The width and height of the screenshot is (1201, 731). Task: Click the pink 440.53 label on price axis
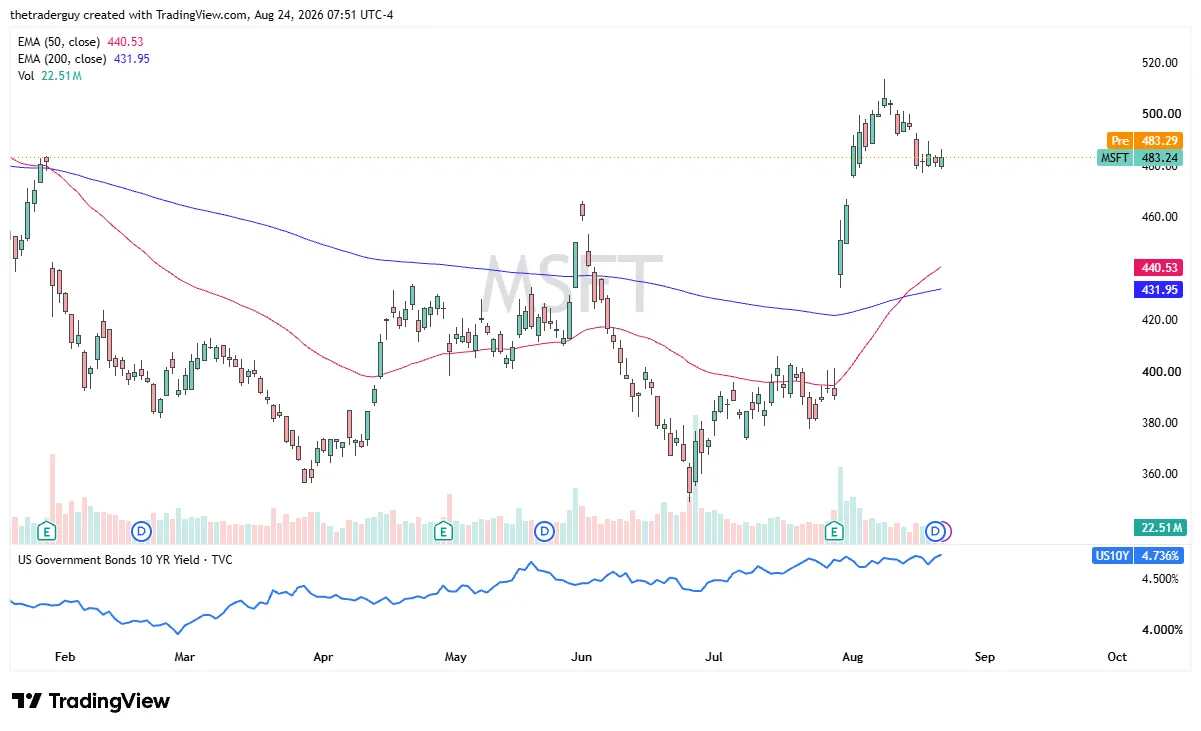pos(1158,268)
